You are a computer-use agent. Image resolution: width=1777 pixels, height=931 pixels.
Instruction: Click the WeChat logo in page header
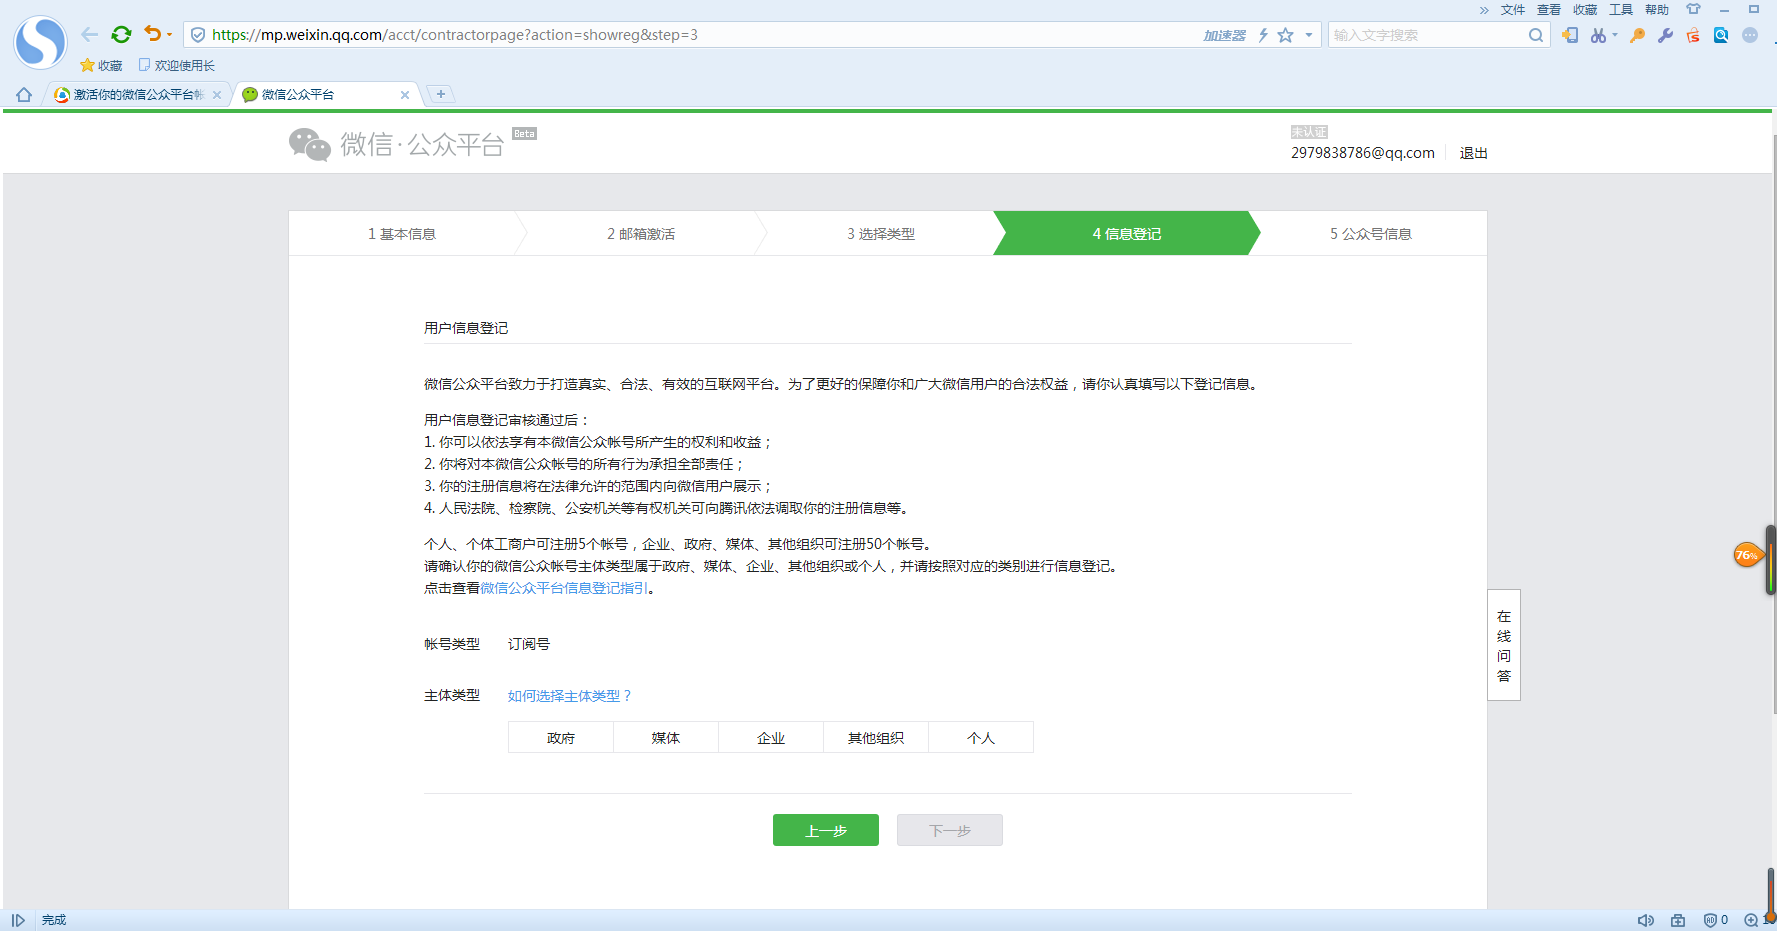click(x=397, y=144)
